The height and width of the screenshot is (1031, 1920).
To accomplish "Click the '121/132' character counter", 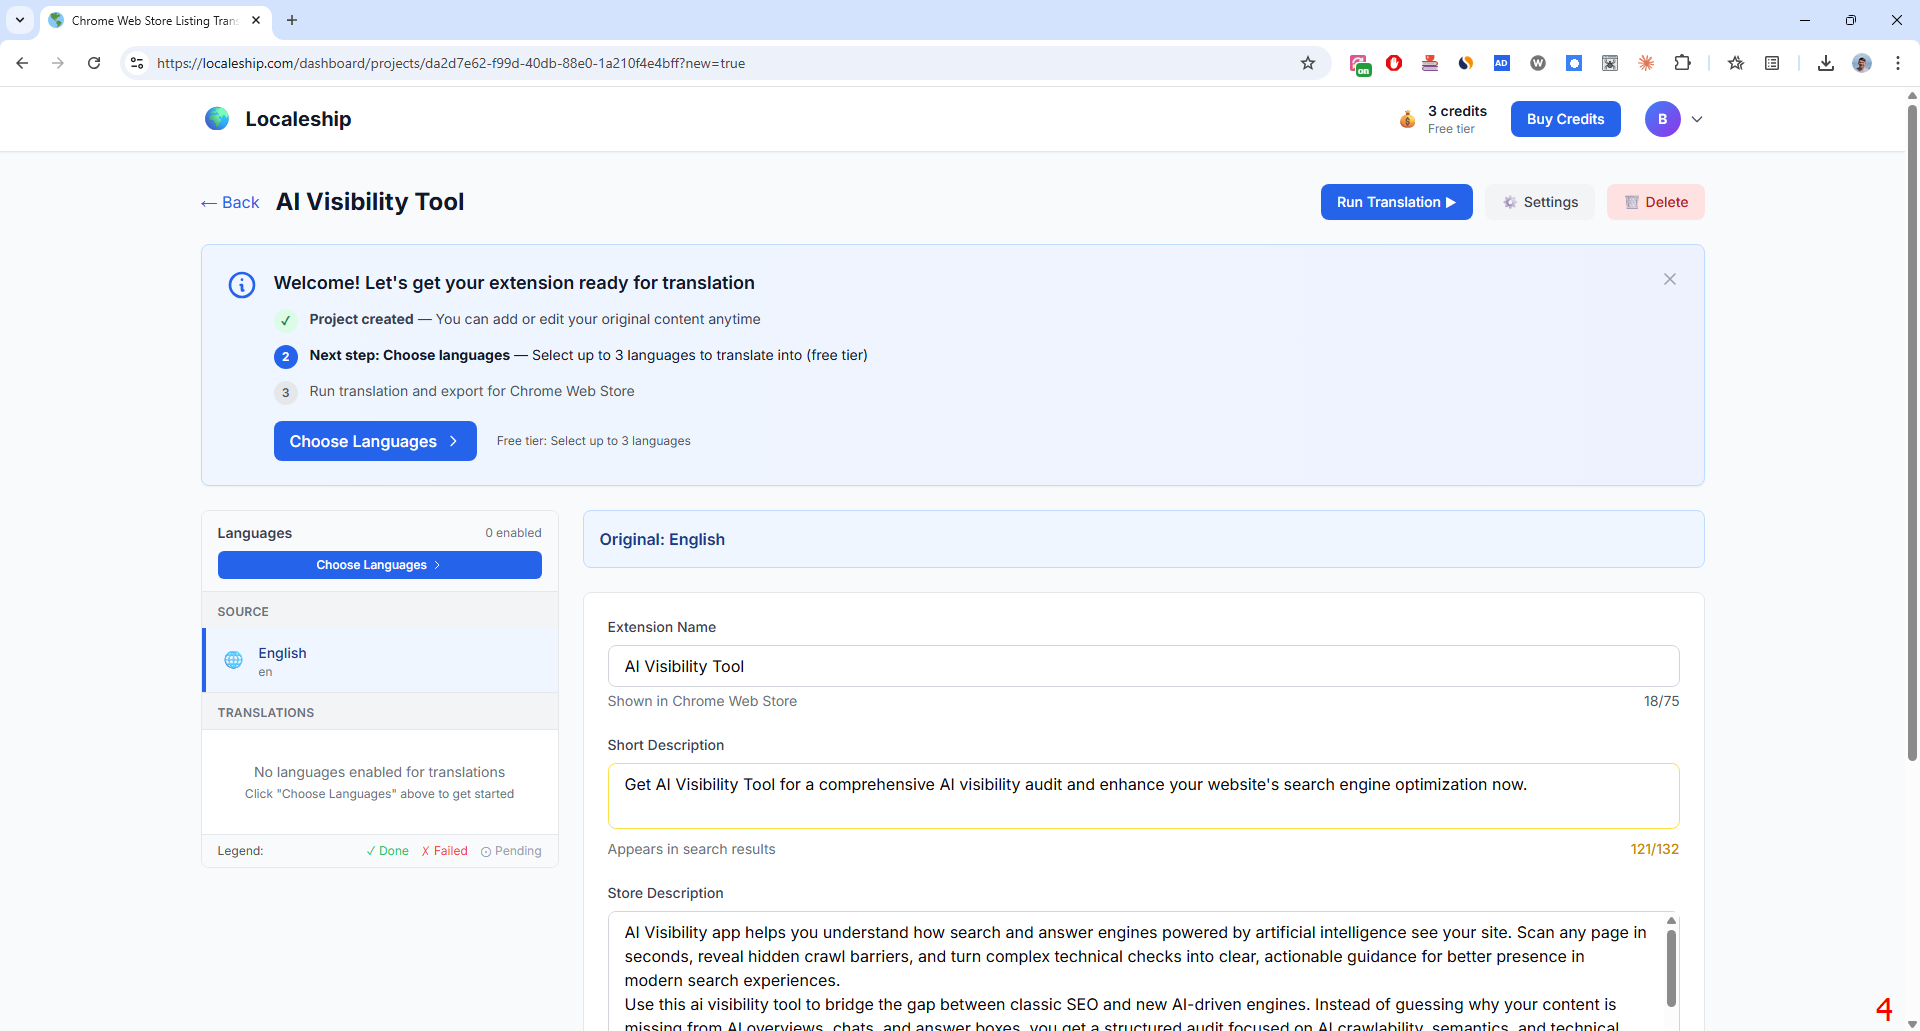I will (1654, 849).
